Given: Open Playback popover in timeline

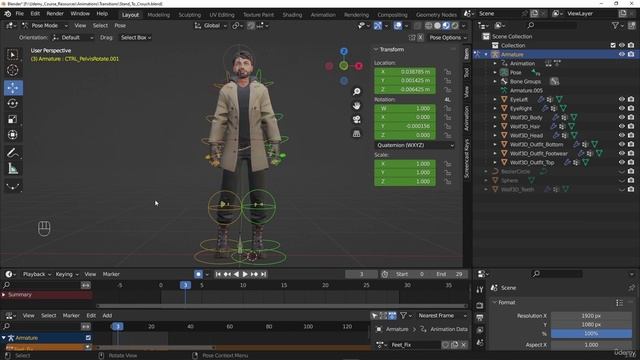Looking at the screenshot, I should click(37, 274).
